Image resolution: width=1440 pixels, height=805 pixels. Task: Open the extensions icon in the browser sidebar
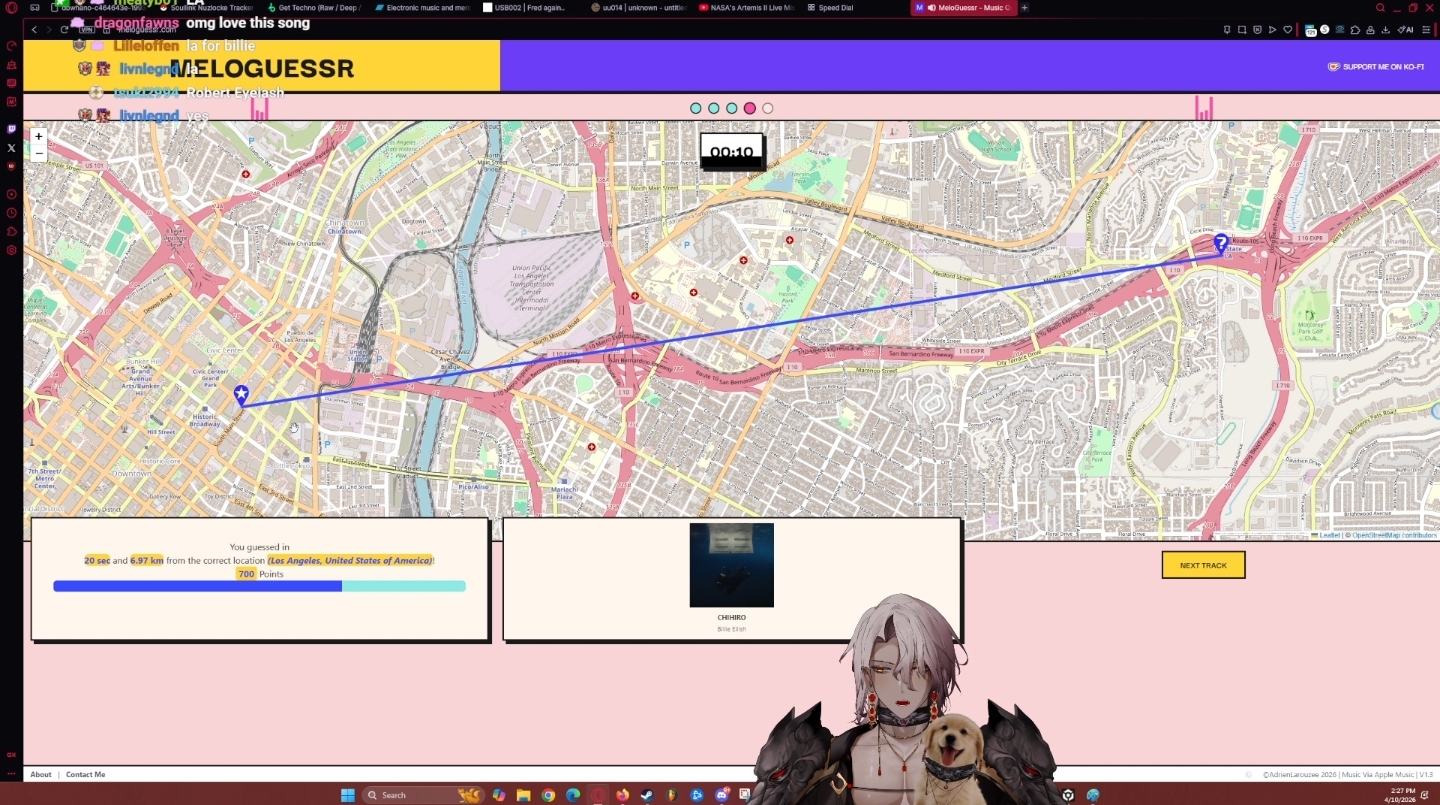11,231
